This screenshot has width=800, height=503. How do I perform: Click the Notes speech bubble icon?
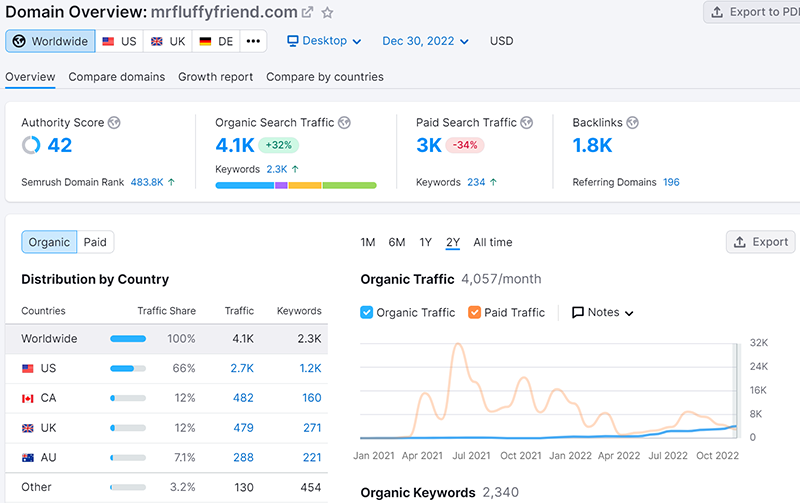pyautogui.click(x=578, y=312)
